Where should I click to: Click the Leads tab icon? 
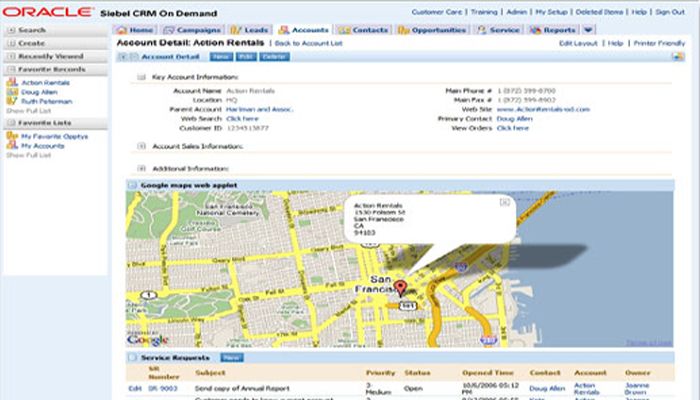point(235,30)
